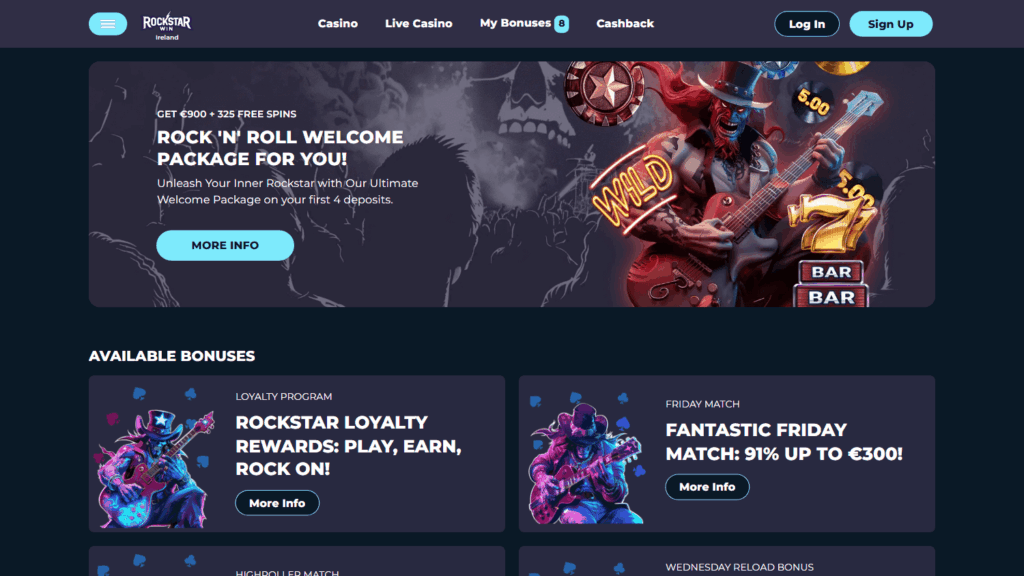Open the My Bonuses page
Screen dimensions: 1024x576
[515, 24]
